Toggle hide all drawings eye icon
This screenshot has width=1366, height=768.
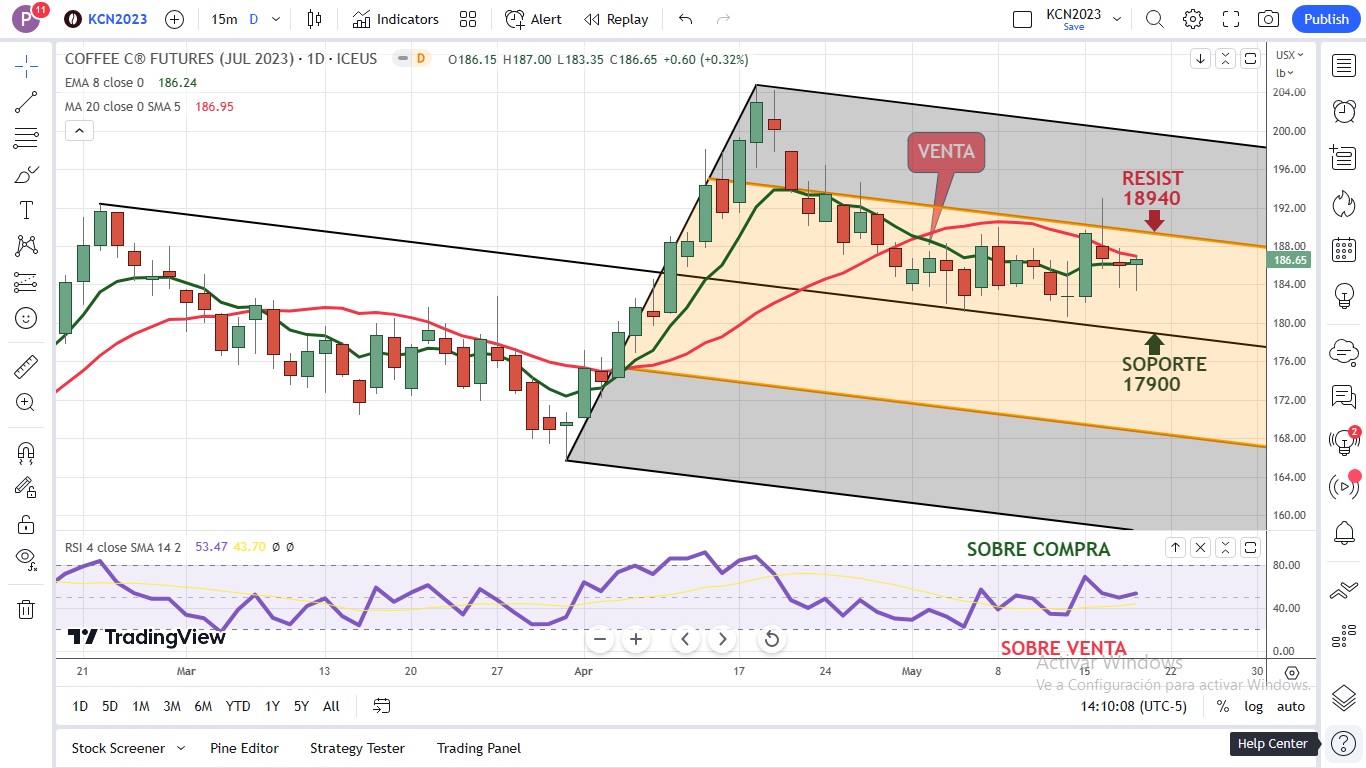coord(26,560)
